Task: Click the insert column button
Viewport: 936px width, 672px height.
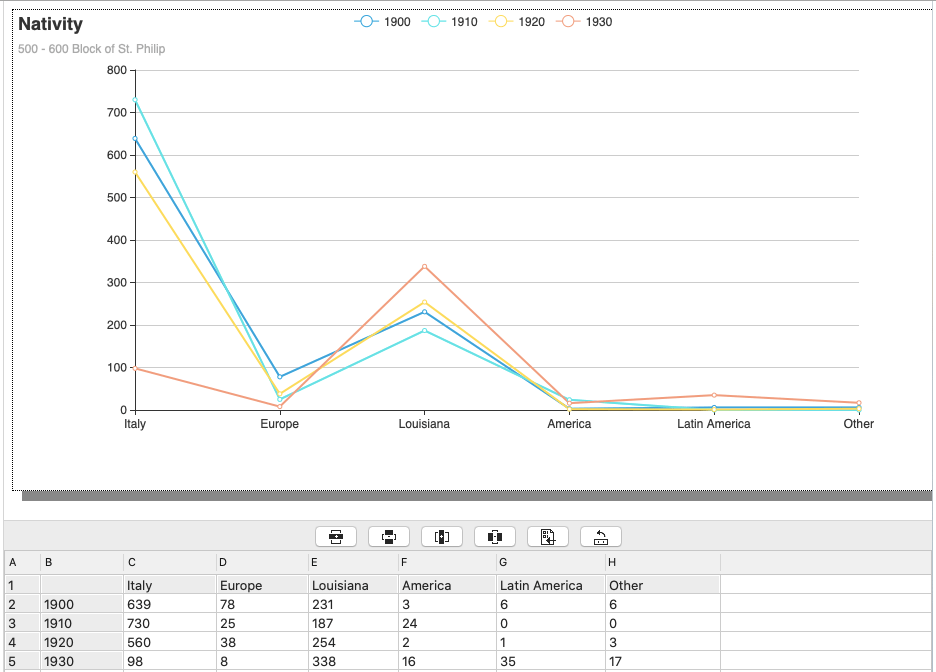Action: pos(442,537)
